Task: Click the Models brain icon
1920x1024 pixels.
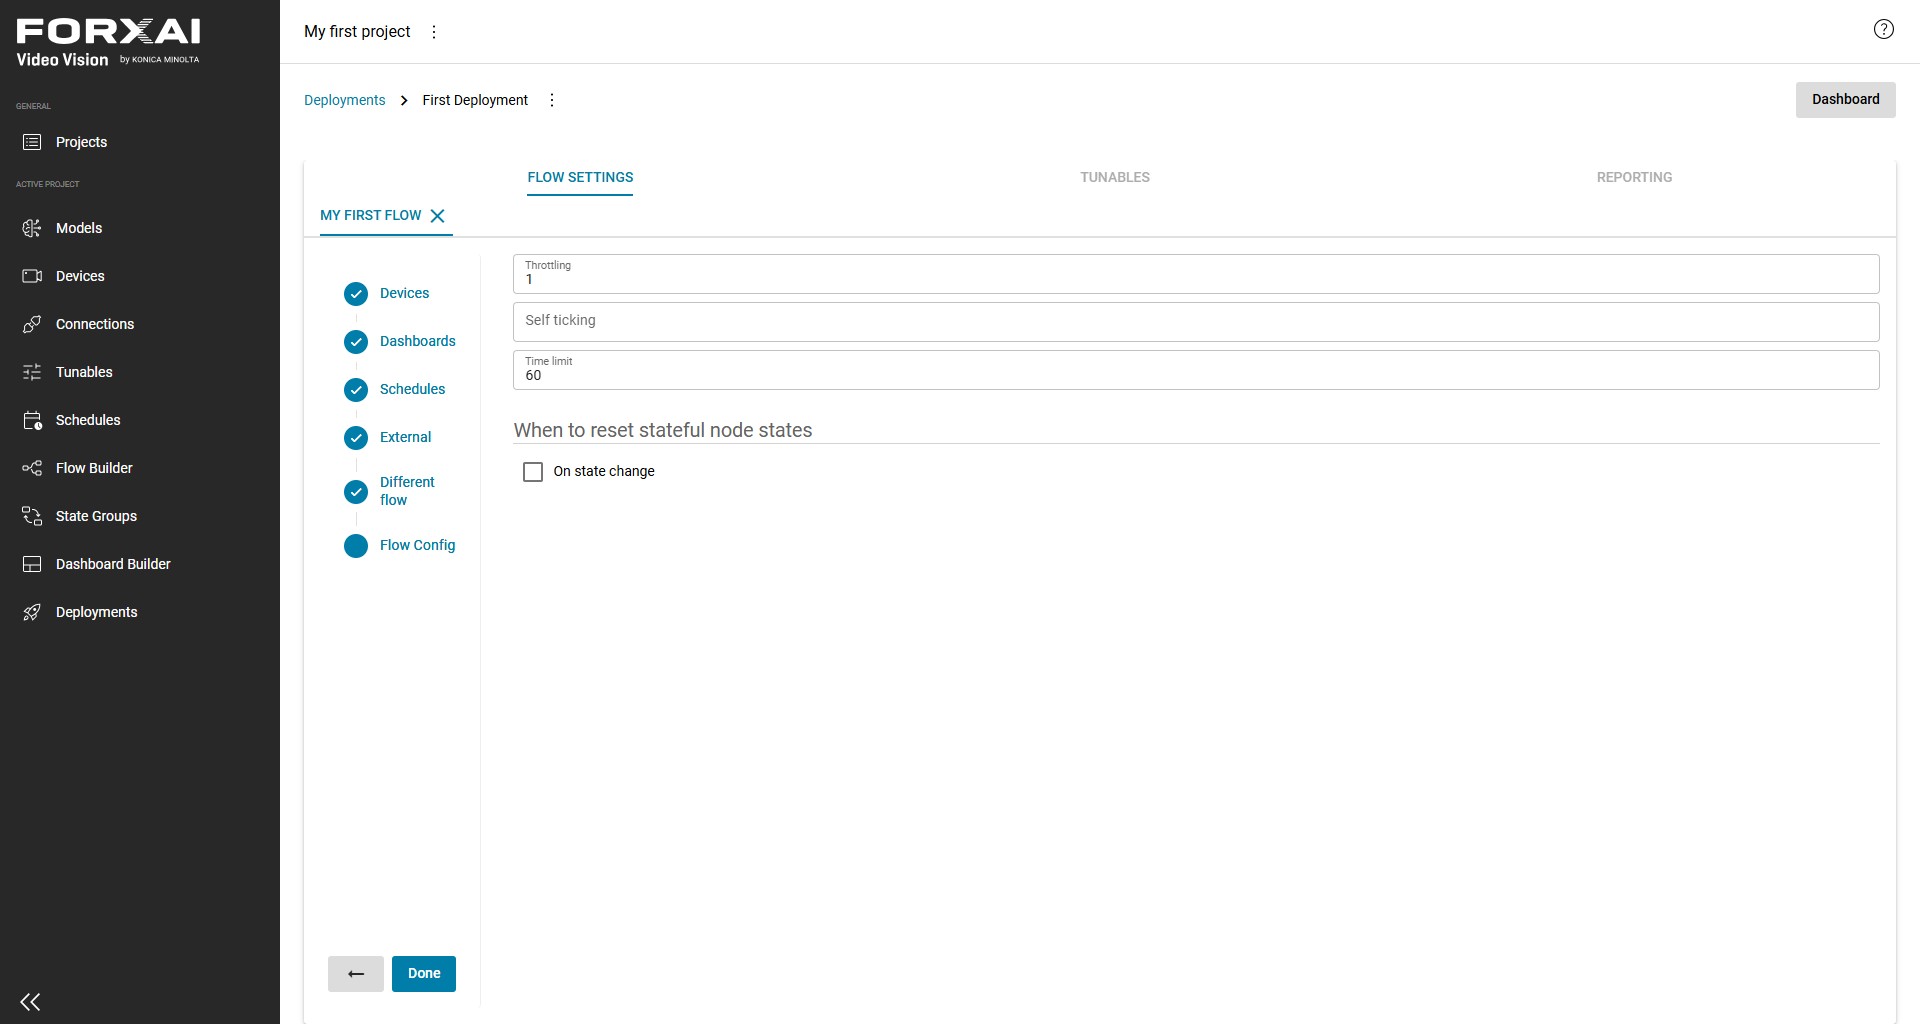Action: (32, 228)
